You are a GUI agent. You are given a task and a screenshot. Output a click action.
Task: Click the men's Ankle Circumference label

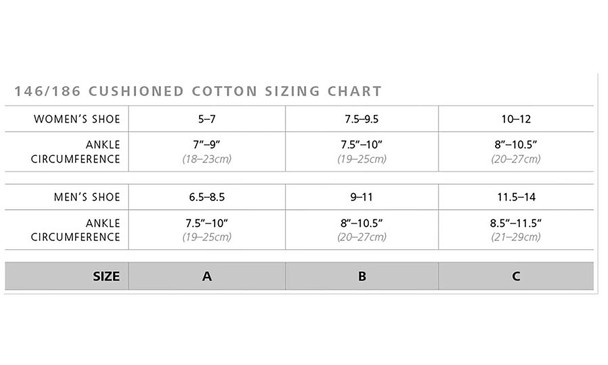tap(75, 230)
